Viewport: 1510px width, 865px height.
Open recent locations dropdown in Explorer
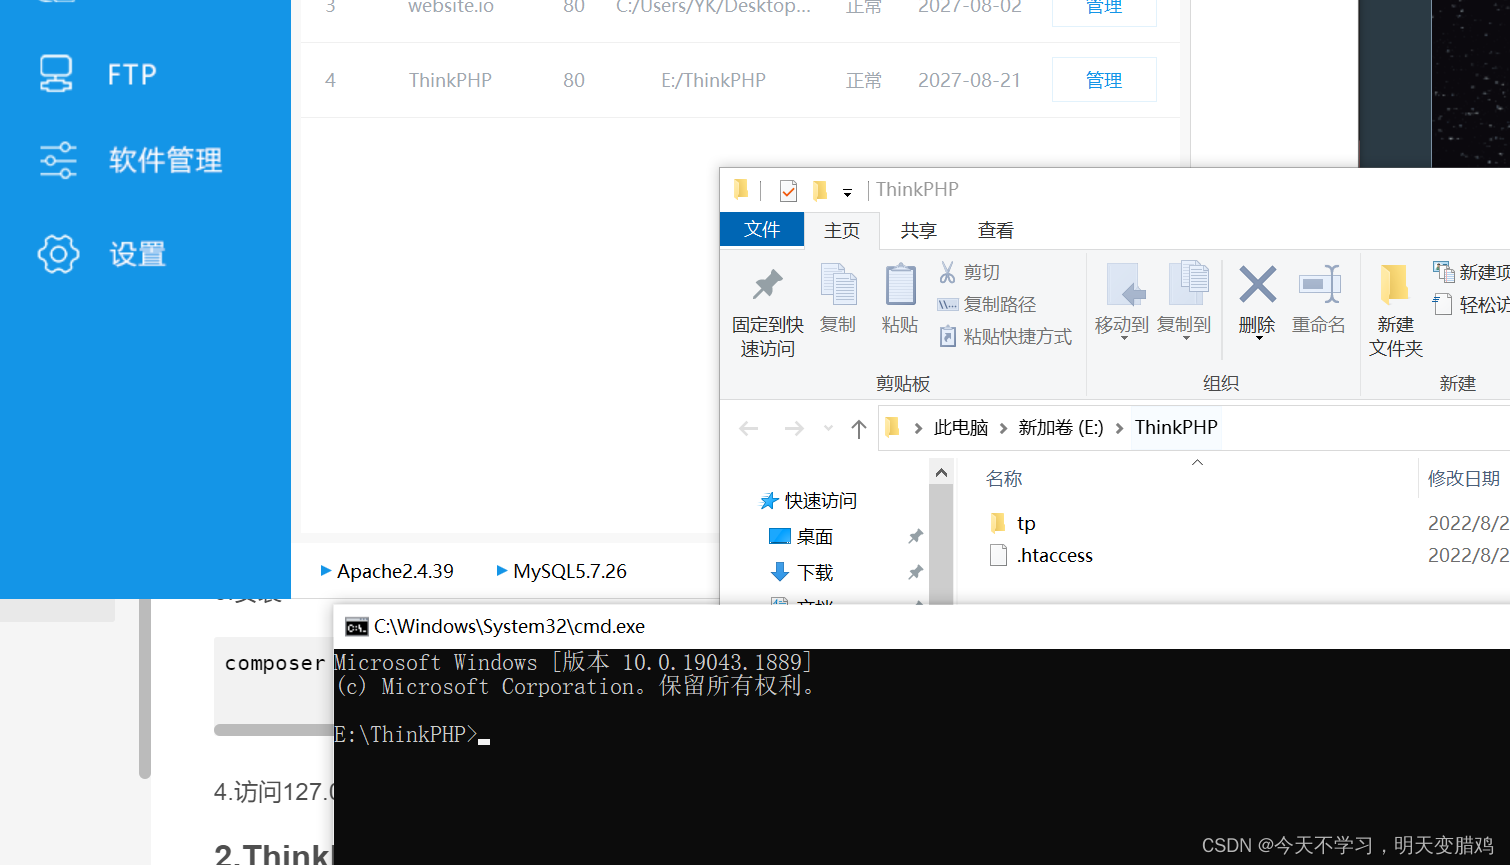coord(828,429)
